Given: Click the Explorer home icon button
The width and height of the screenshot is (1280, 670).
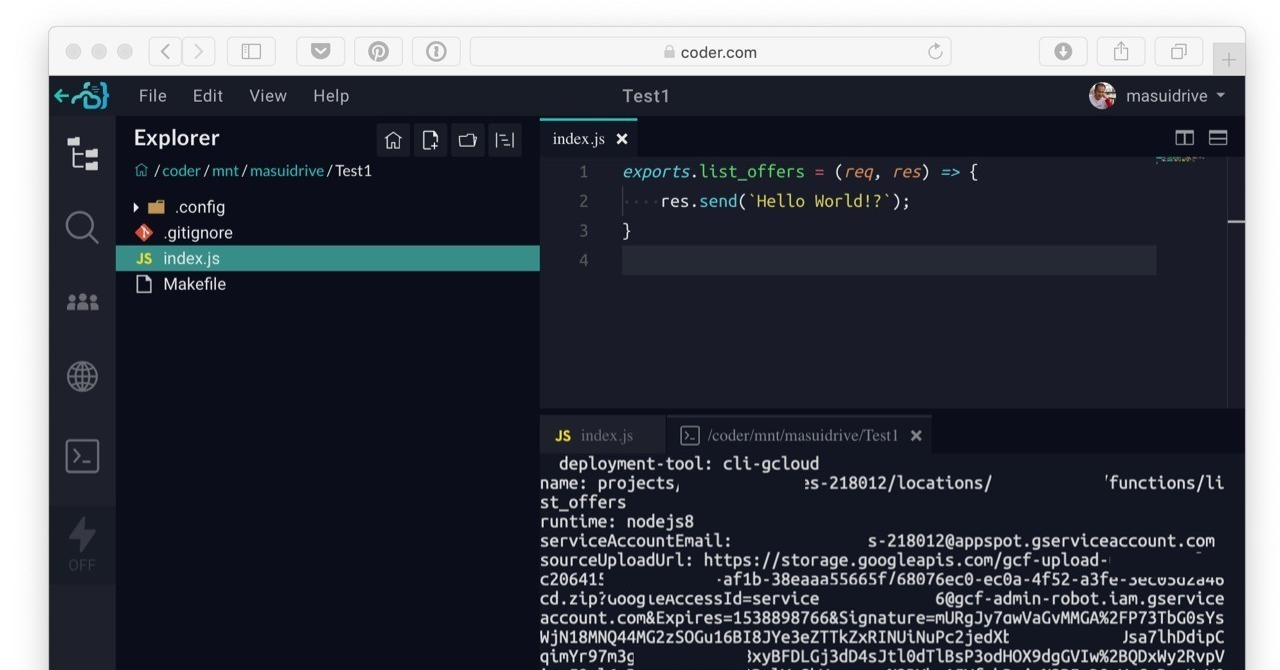Looking at the screenshot, I should tap(393, 140).
